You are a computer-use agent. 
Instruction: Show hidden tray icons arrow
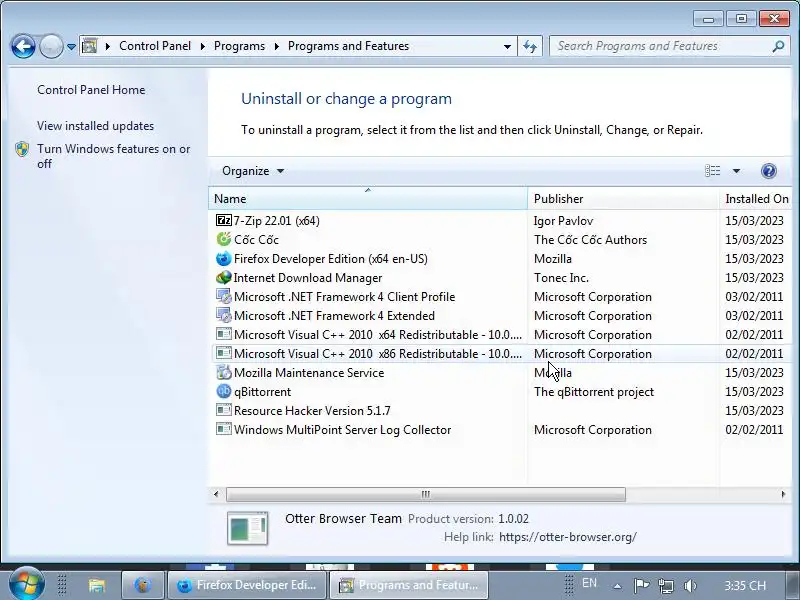click(617, 586)
